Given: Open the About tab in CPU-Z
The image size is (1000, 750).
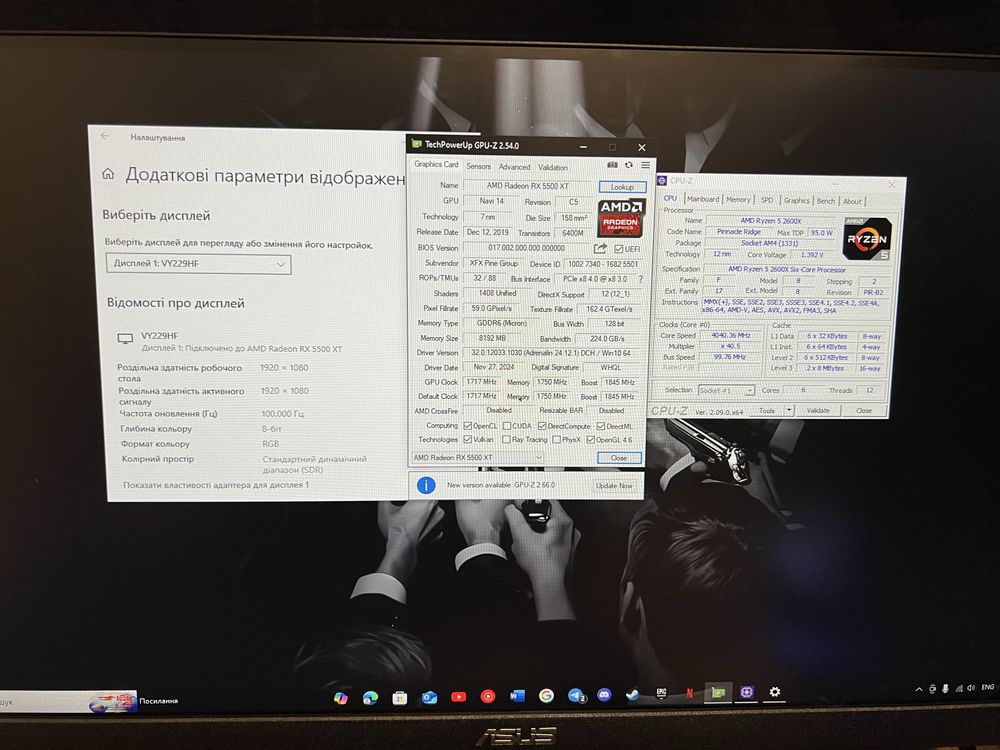Looking at the screenshot, I should (x=852, y=202).
